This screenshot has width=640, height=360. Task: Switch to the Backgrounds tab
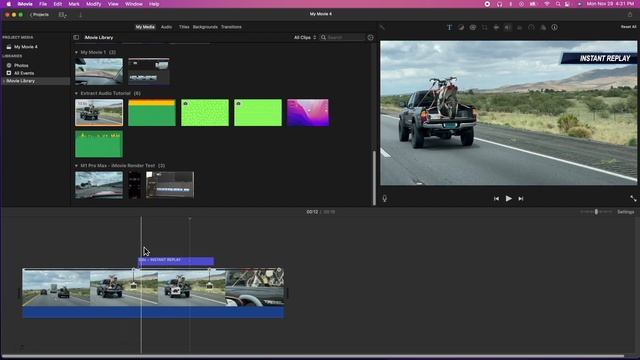205,27
